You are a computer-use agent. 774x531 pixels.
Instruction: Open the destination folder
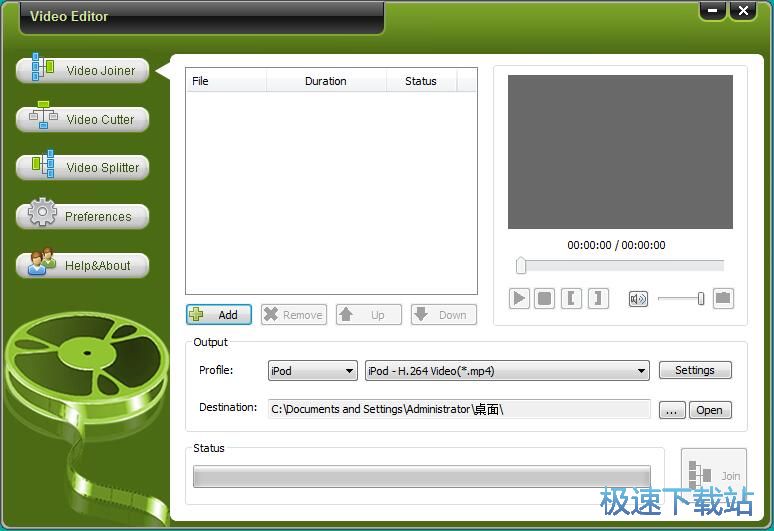(710, 410)
